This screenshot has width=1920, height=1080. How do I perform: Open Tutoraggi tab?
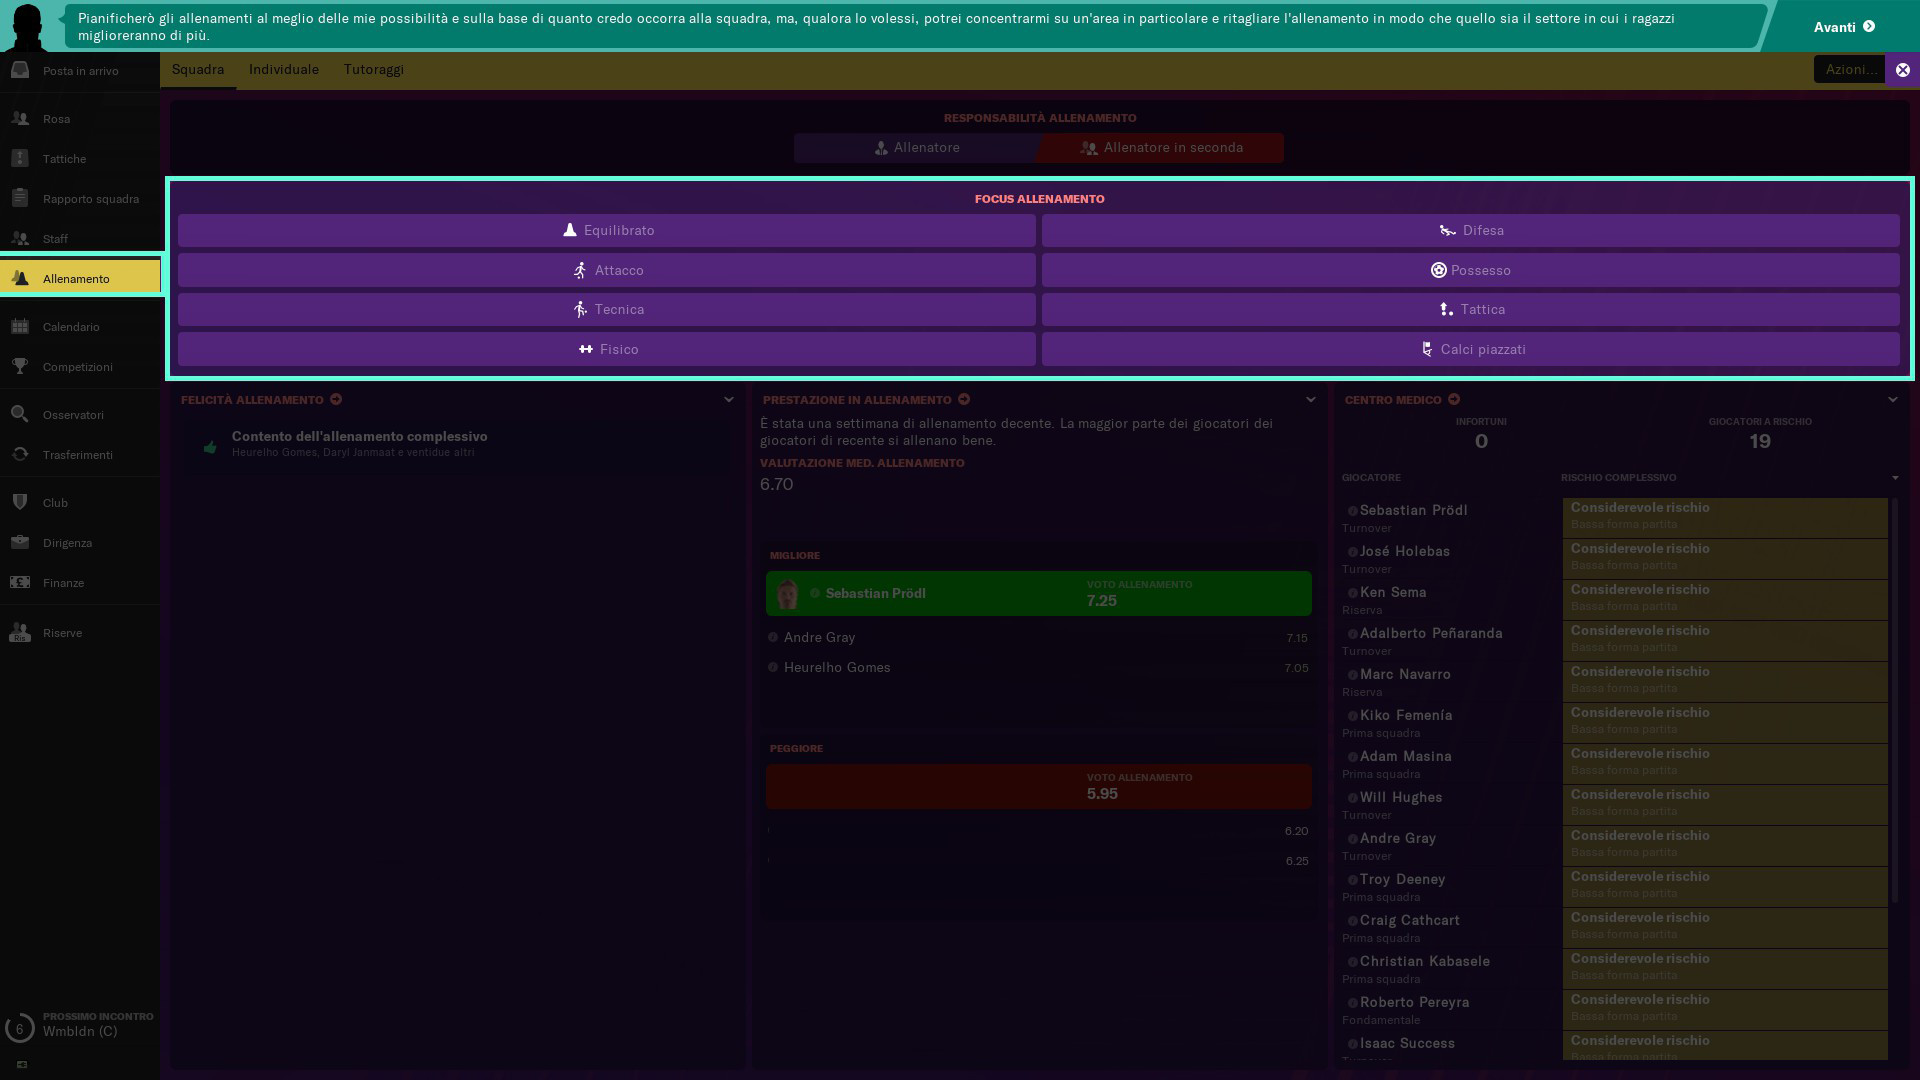(x=374, y=69)
